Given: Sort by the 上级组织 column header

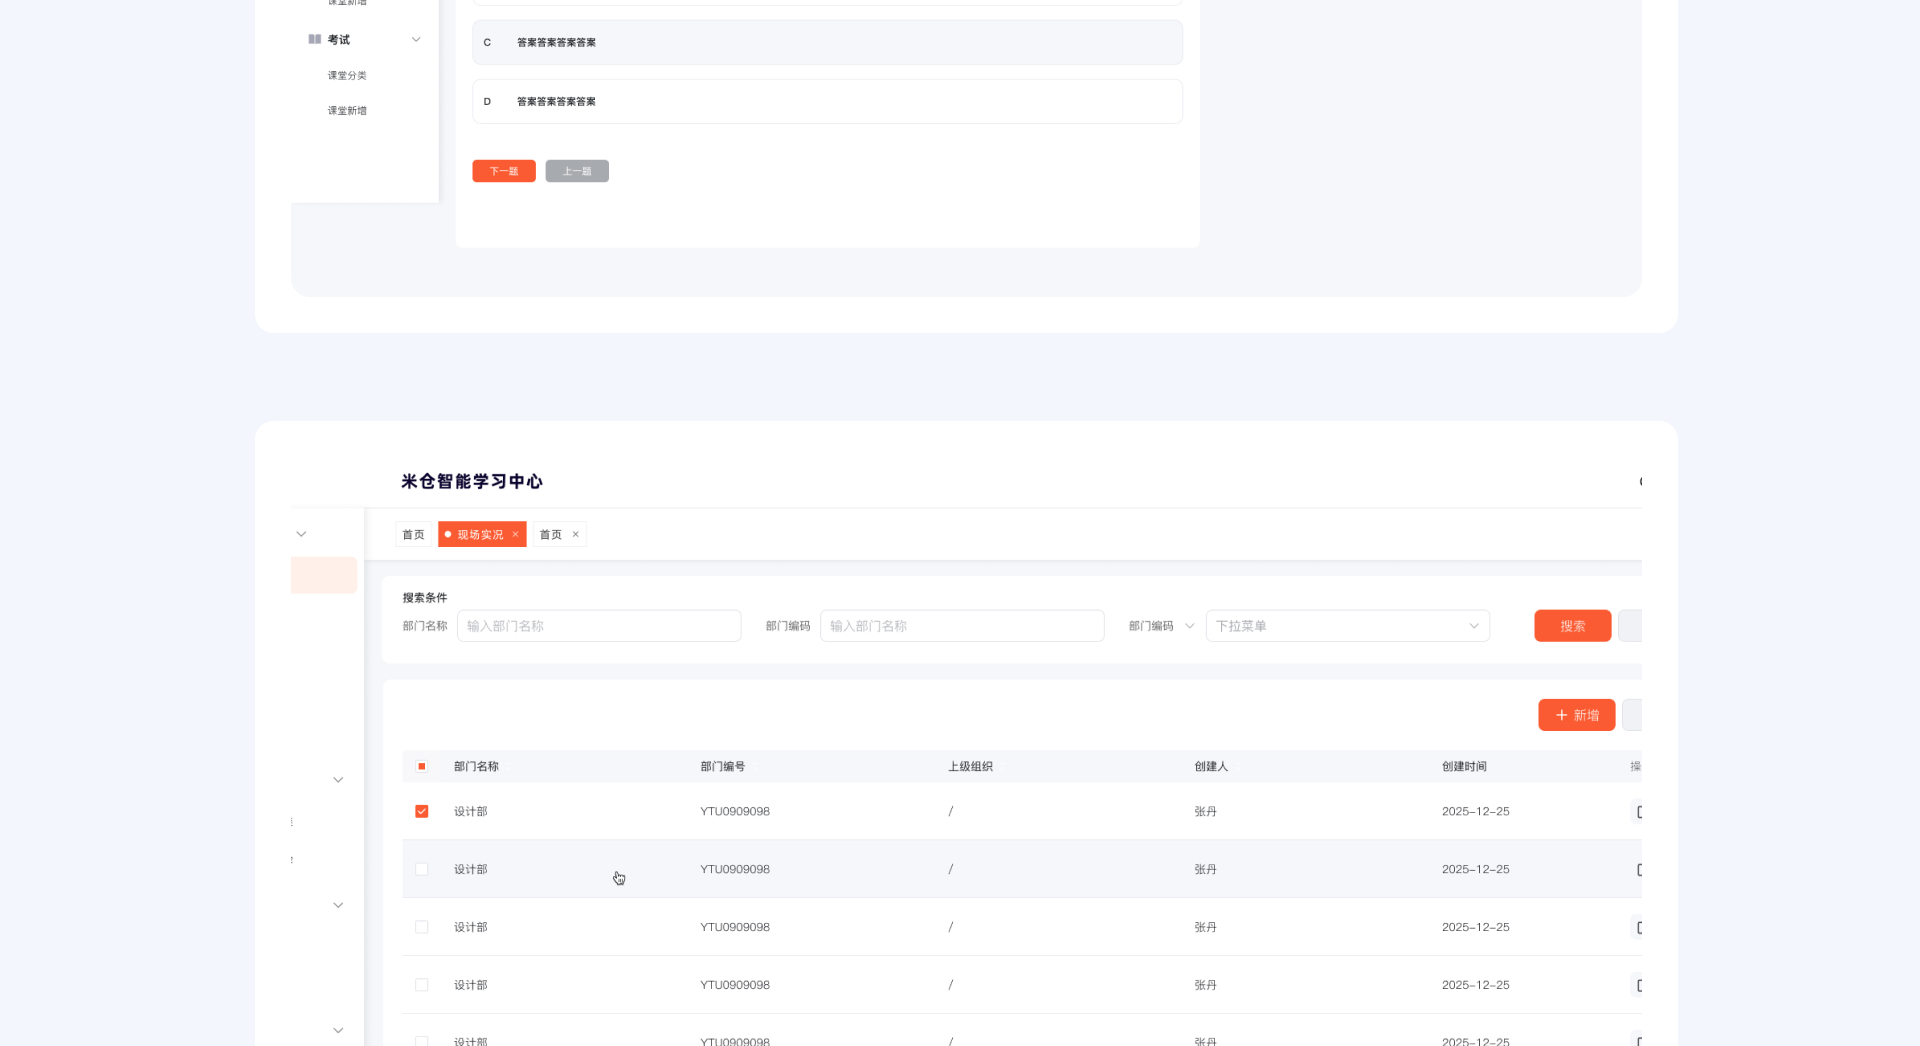Looking at the screenshot, I should pyautogui.click(x=970, y=766).
